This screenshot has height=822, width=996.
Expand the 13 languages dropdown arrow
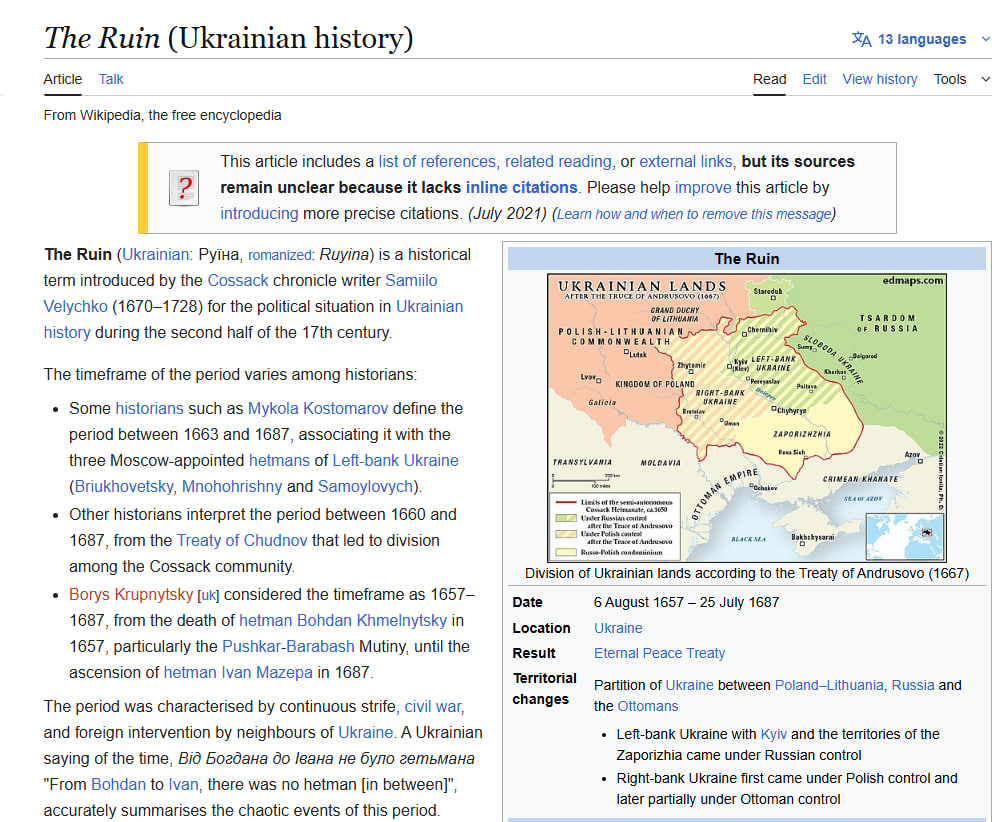[986, 39]
